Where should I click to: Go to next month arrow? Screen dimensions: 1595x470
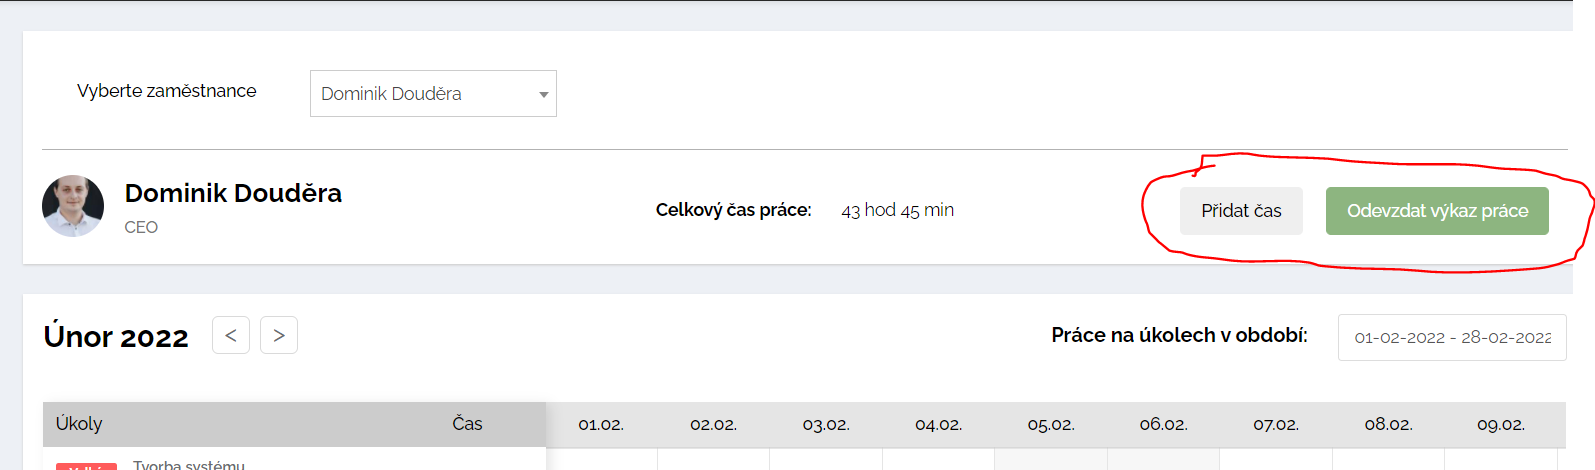[279, 335]
